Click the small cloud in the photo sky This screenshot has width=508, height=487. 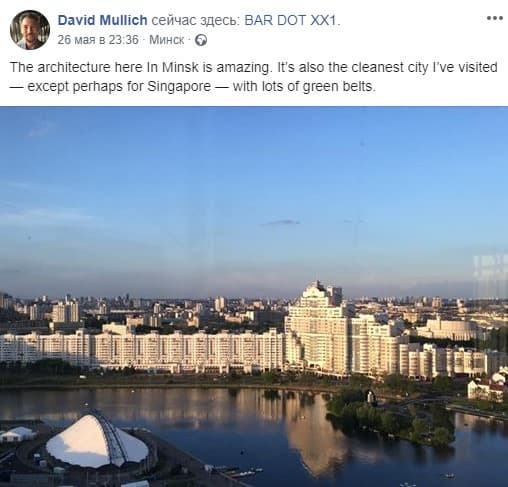click(x=281, y=222)
